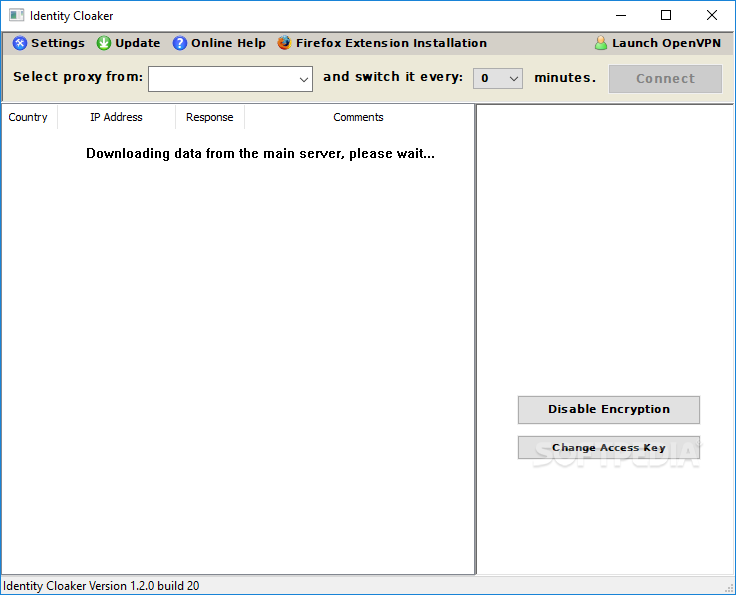This screenshot has width=736, height=595.
Task: Click the version 1.2.0 build 20 status text
Action: point(101,586)
